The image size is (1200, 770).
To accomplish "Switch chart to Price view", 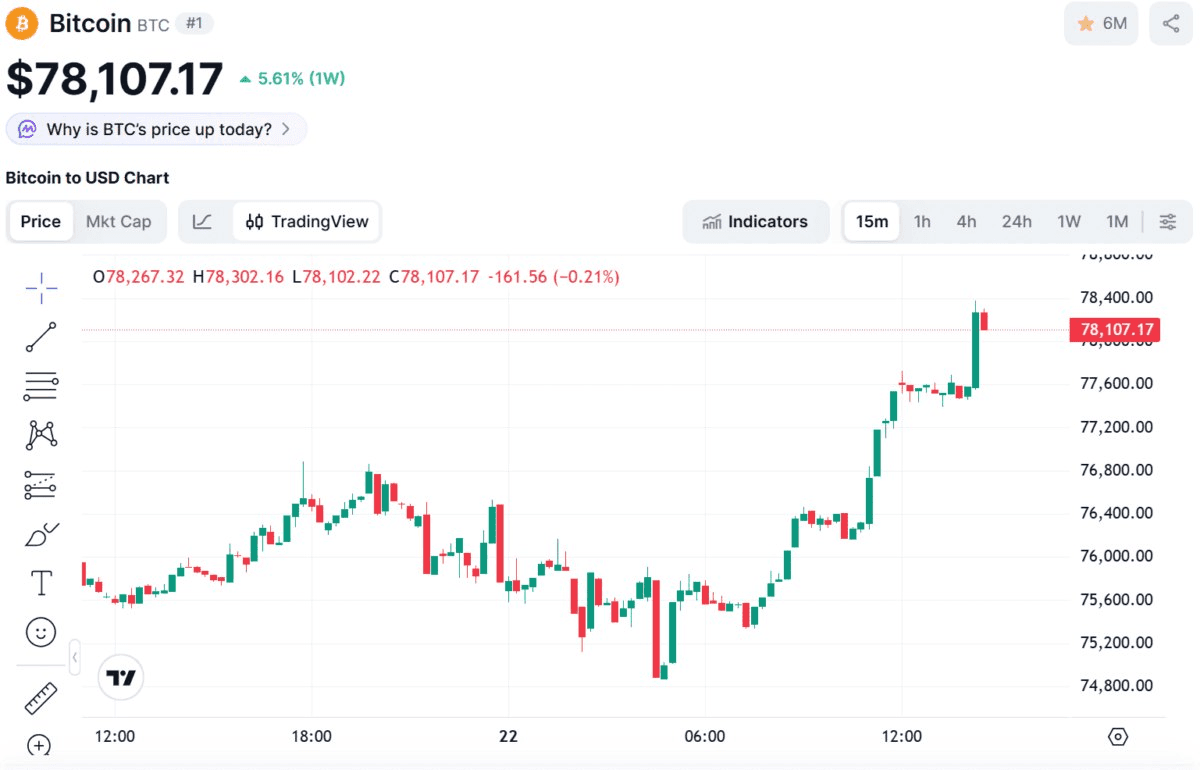I will [x=41, y=221].
